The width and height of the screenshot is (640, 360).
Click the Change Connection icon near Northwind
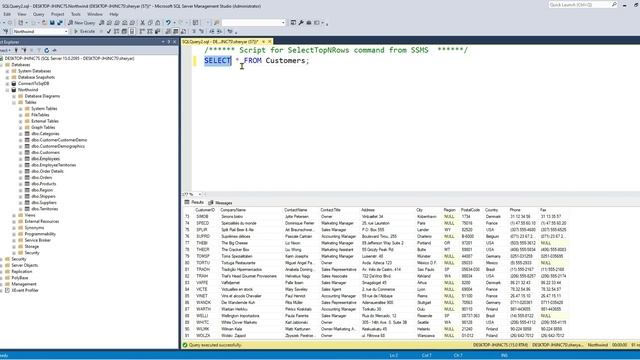5,31
